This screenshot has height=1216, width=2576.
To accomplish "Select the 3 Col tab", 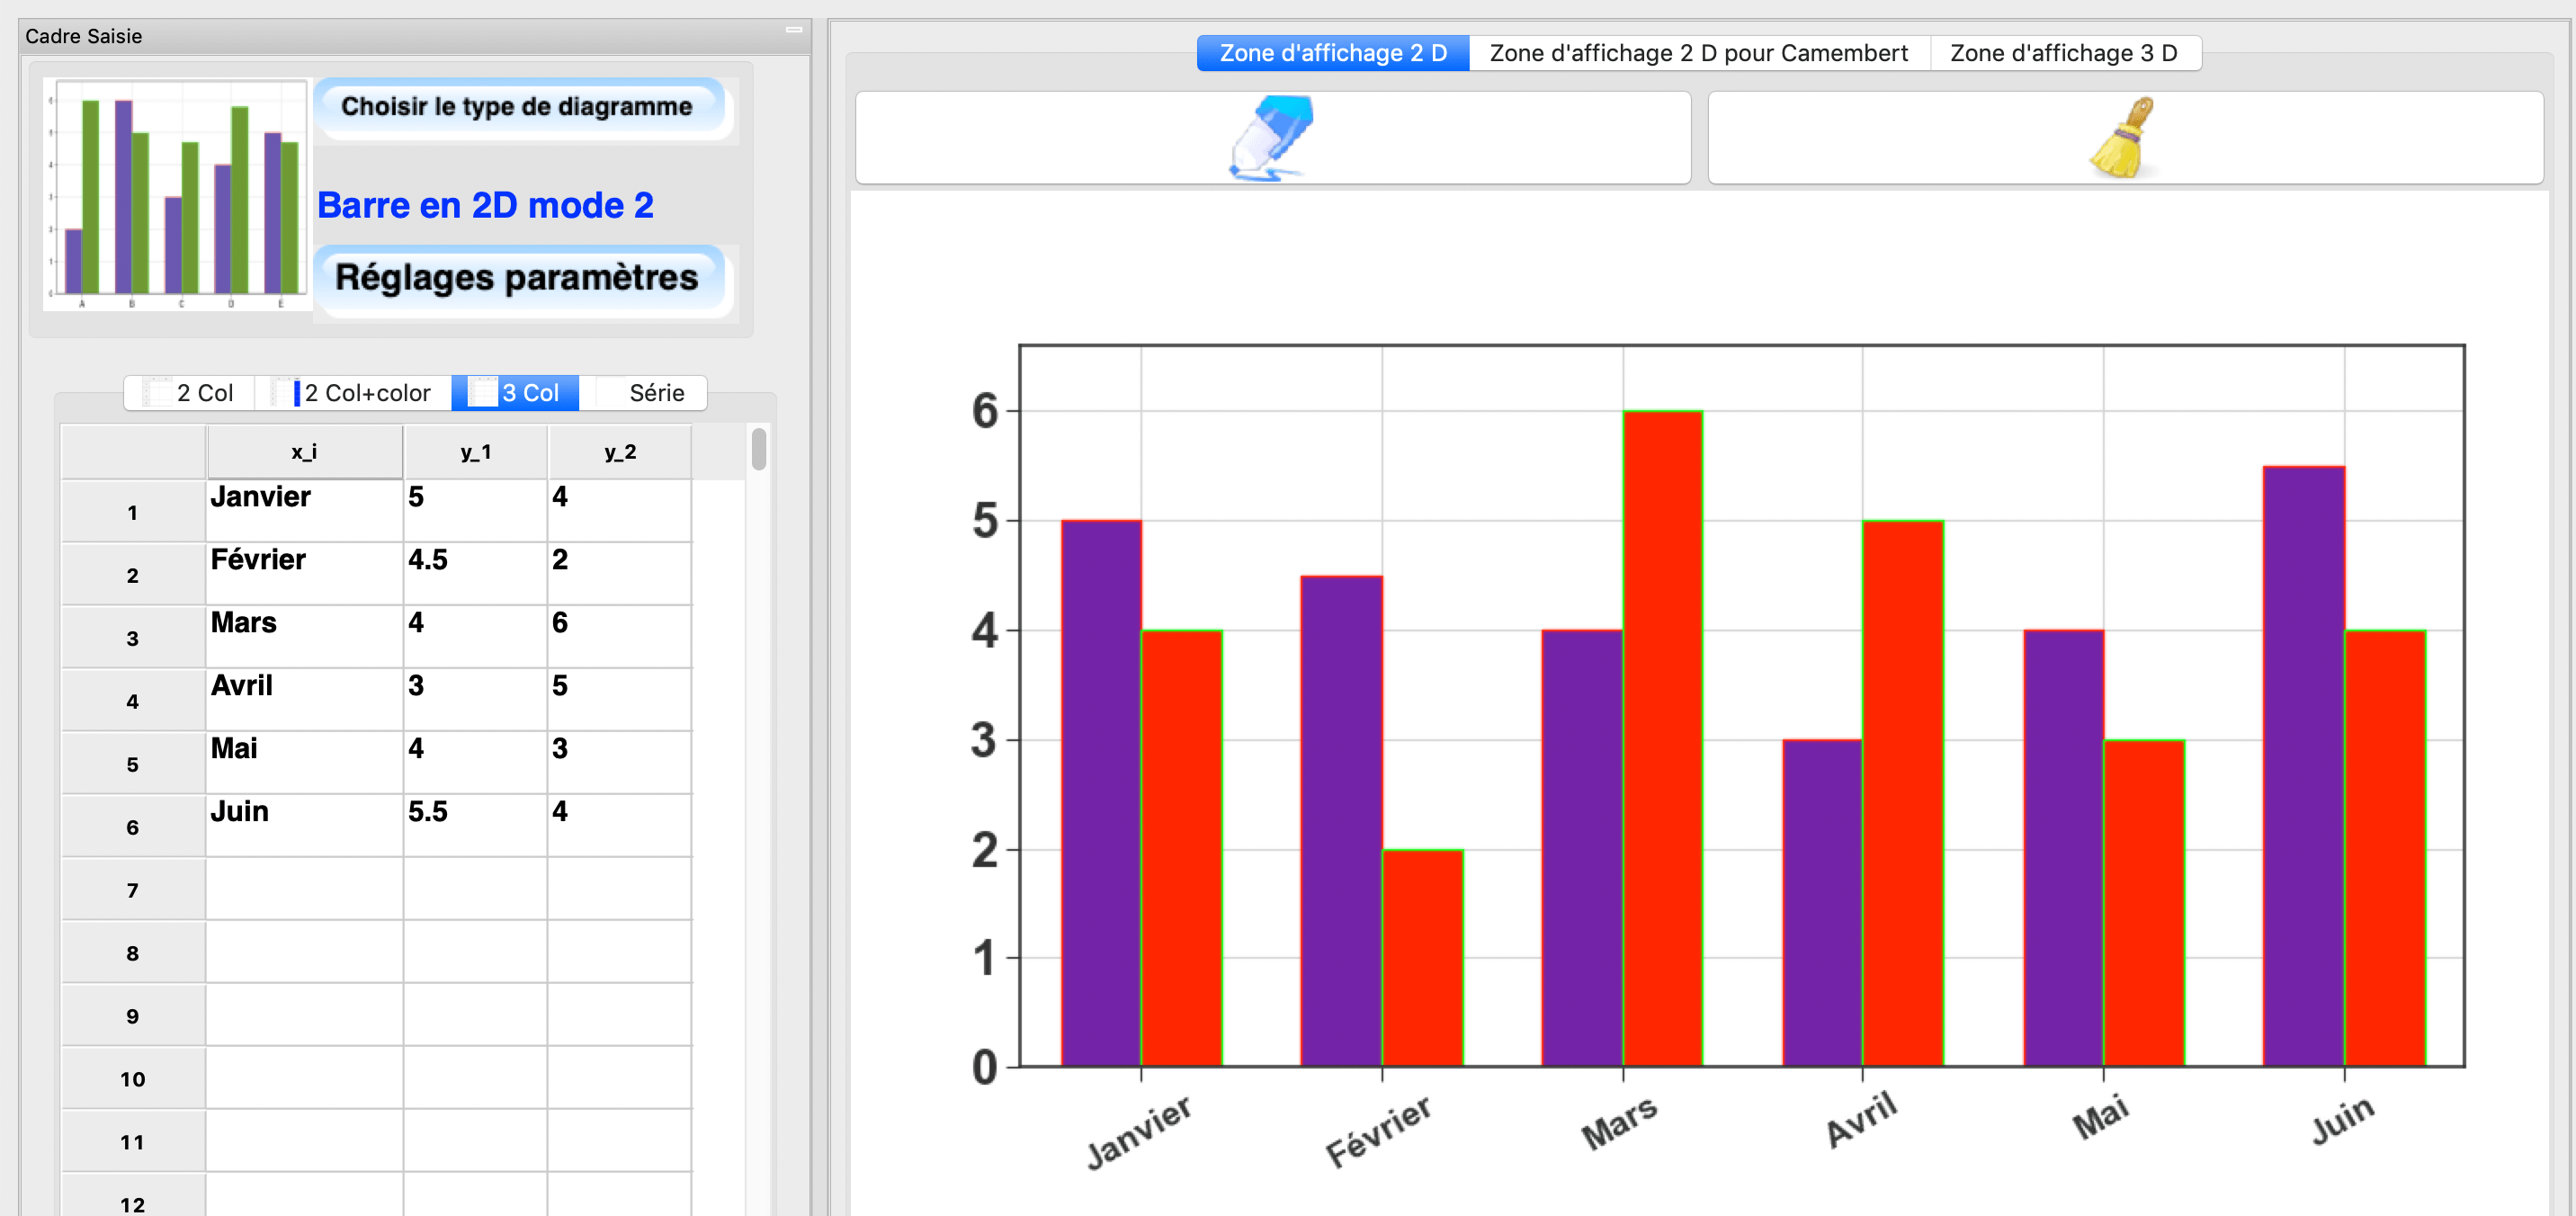I will 516,393.
